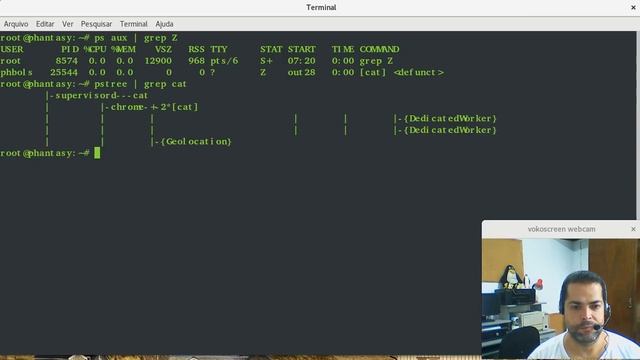
Task: Click the PID value 8574
Action: click(67, 61)
